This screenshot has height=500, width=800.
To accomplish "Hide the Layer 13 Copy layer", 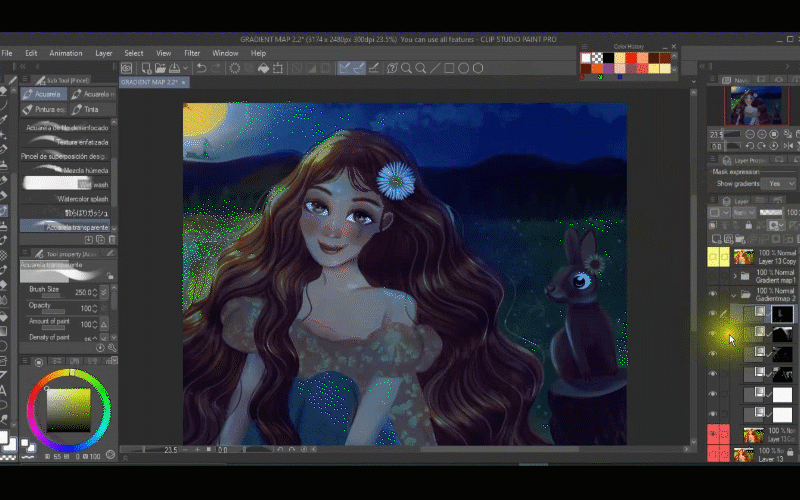I will pos(713,257).
